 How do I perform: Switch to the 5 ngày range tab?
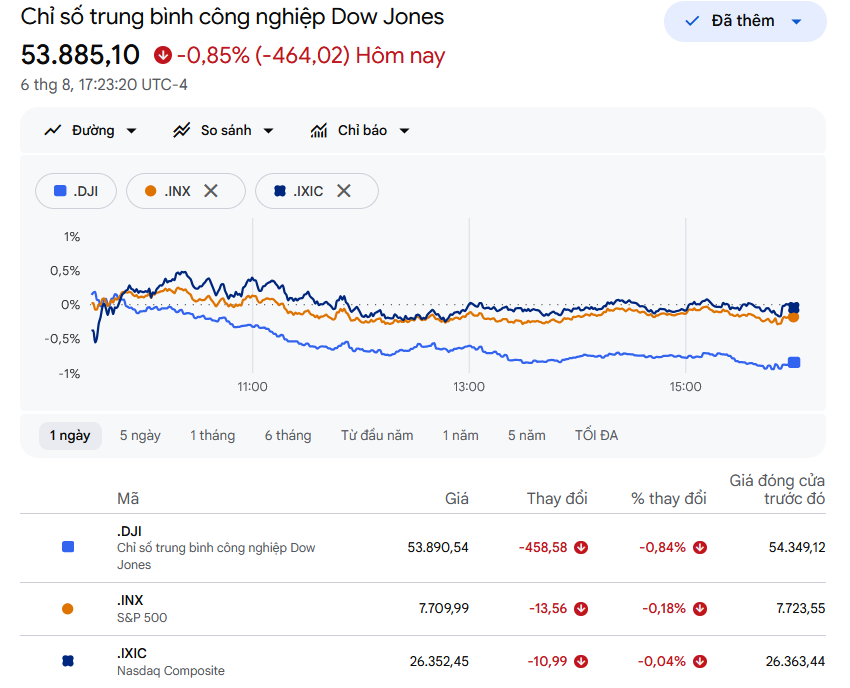tap(140, 435)
